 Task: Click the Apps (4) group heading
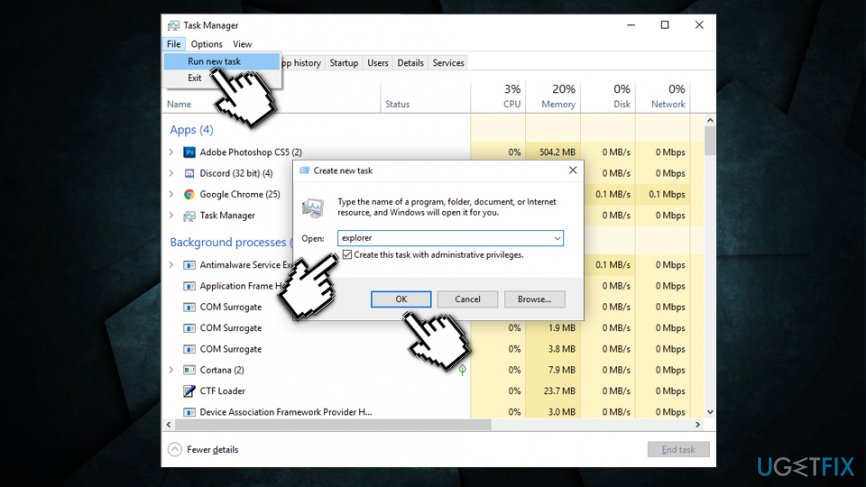point(191,130)
